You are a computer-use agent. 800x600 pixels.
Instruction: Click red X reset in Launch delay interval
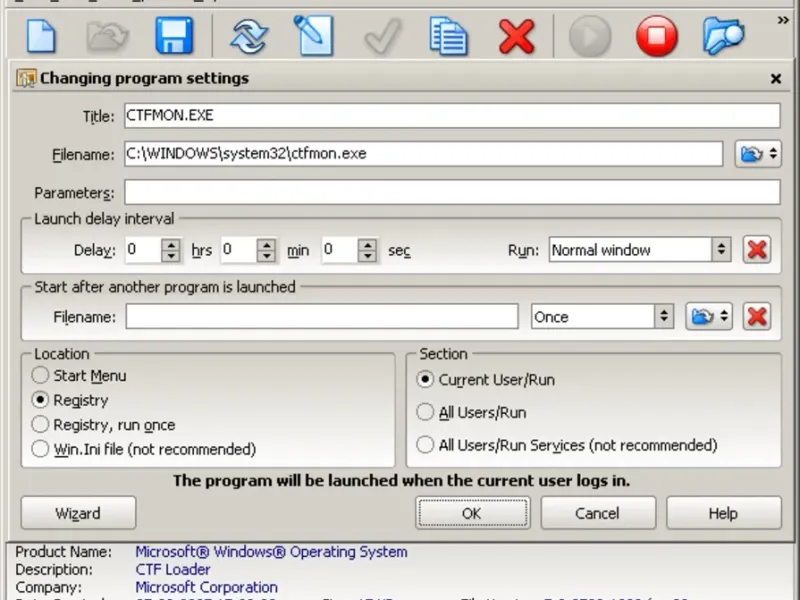pyautogui.click(x=757, y=249)
